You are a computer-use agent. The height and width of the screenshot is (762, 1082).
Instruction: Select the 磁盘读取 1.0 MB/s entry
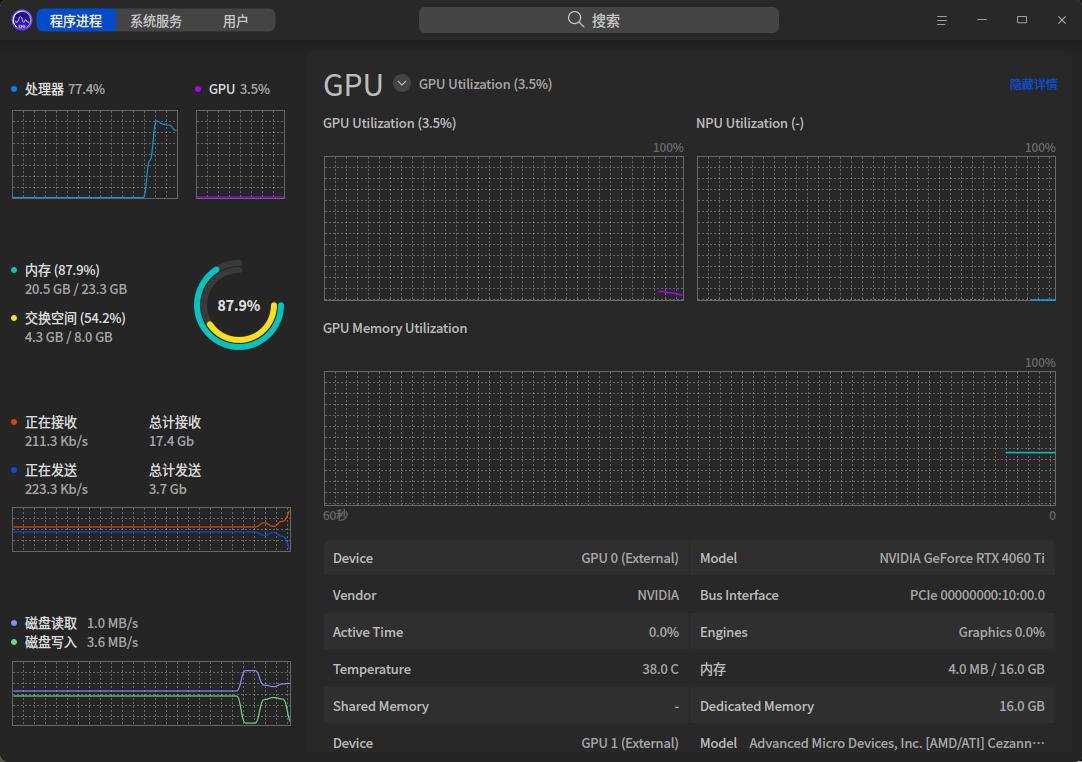[x=81, y=623]
